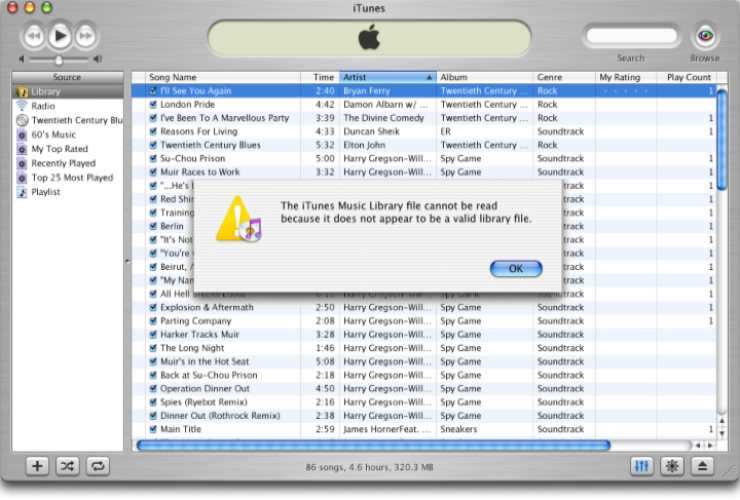Viewport: 740px width, 500px height.
Task: Sort by Song Name column header
Action: (222, 77)
